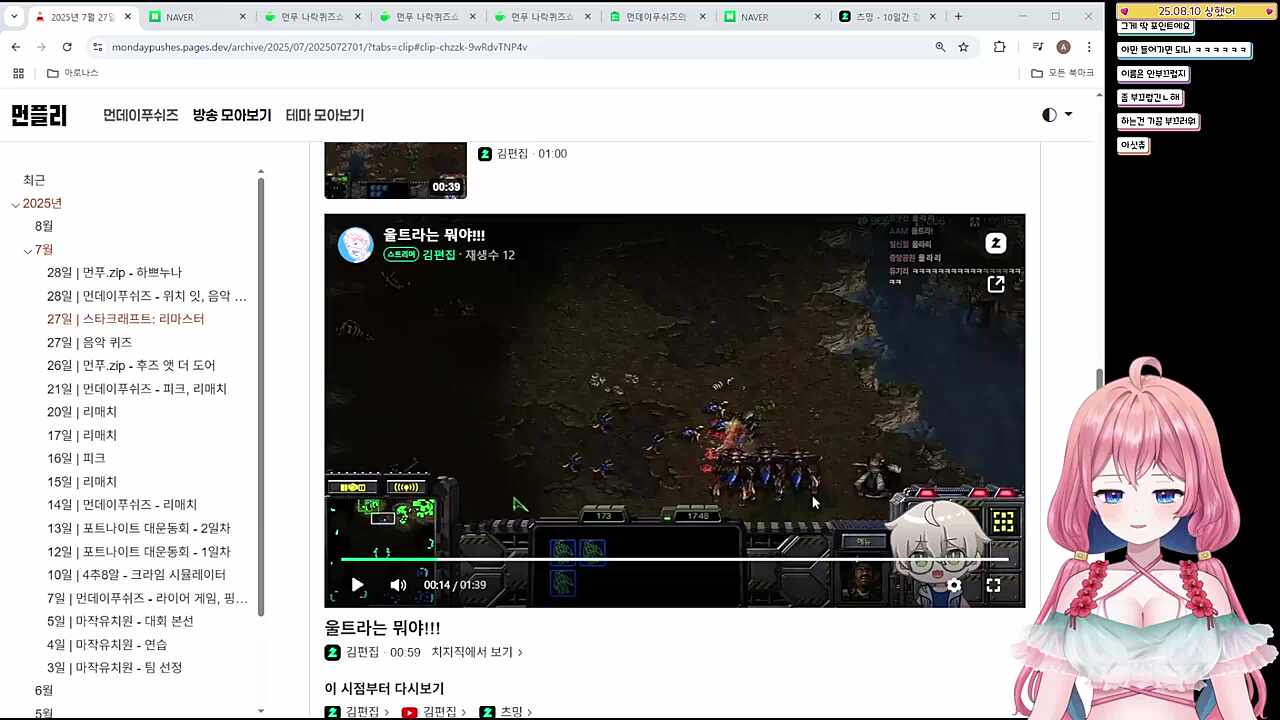Open the Extensions puzzle icon
This screenshot has width=1280, height=720.
click(x=999, y=47)
